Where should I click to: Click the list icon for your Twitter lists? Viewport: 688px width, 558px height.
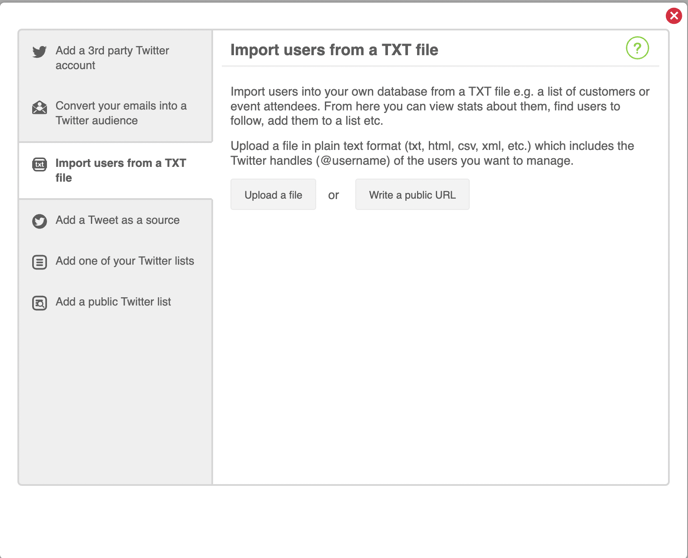[x=39, y=262]
